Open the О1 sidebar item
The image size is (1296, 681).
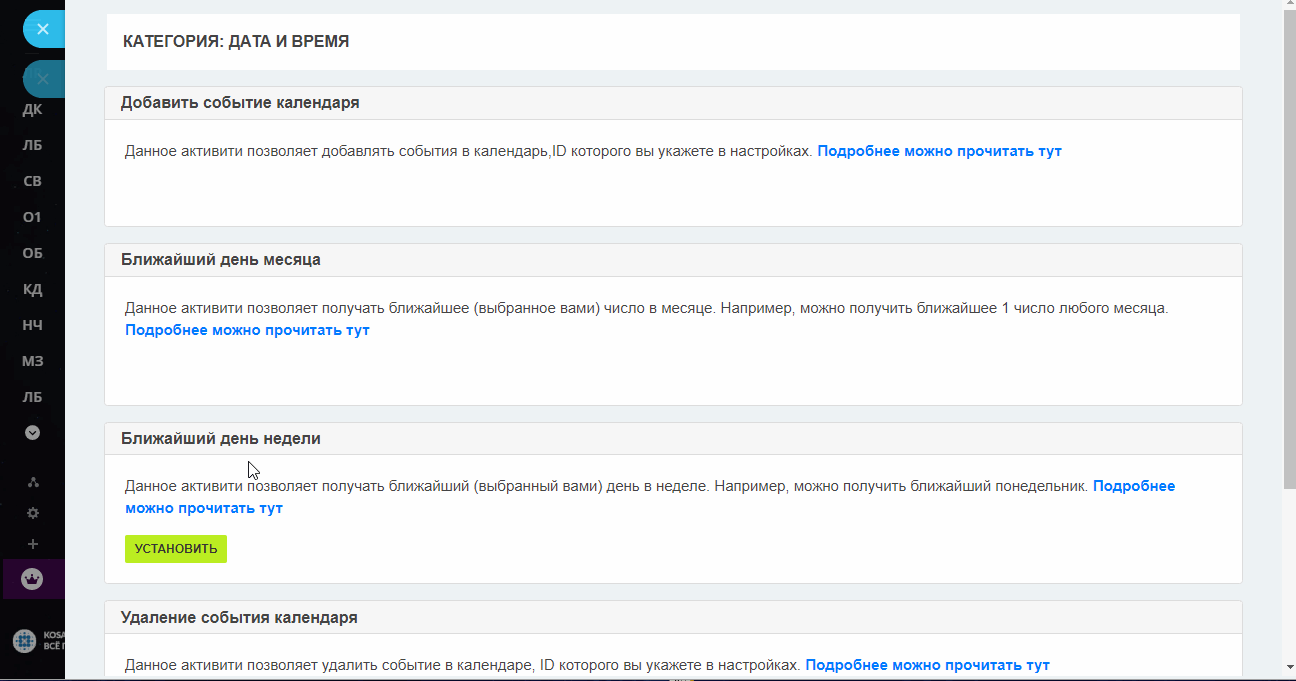click(32, 217)
